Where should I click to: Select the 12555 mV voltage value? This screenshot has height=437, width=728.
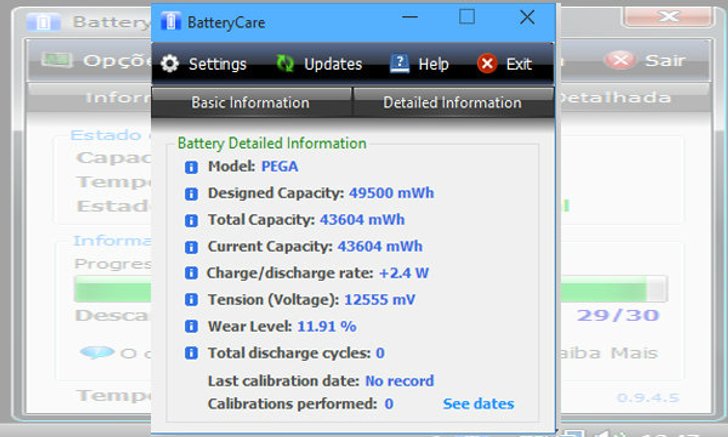379,300
